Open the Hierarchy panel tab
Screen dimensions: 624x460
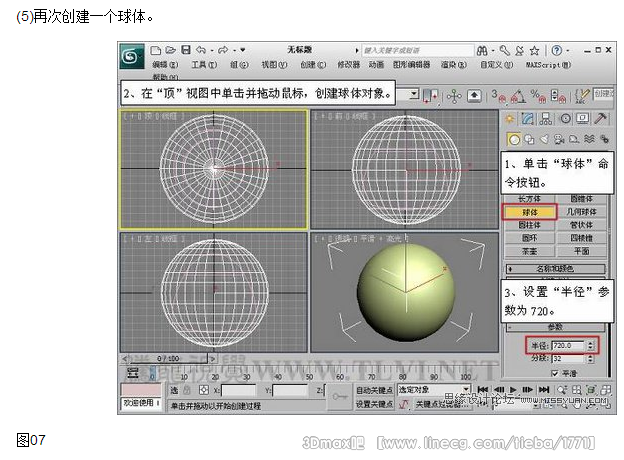point(546,119)
